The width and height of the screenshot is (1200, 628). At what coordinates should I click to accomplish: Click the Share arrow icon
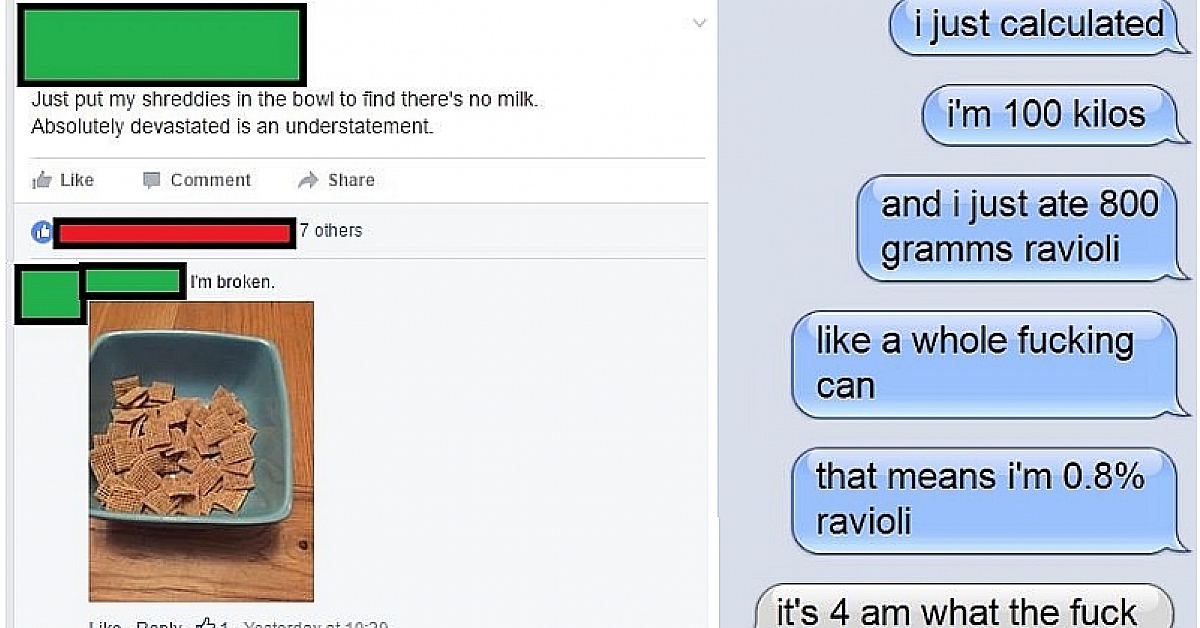pos(308,180)
